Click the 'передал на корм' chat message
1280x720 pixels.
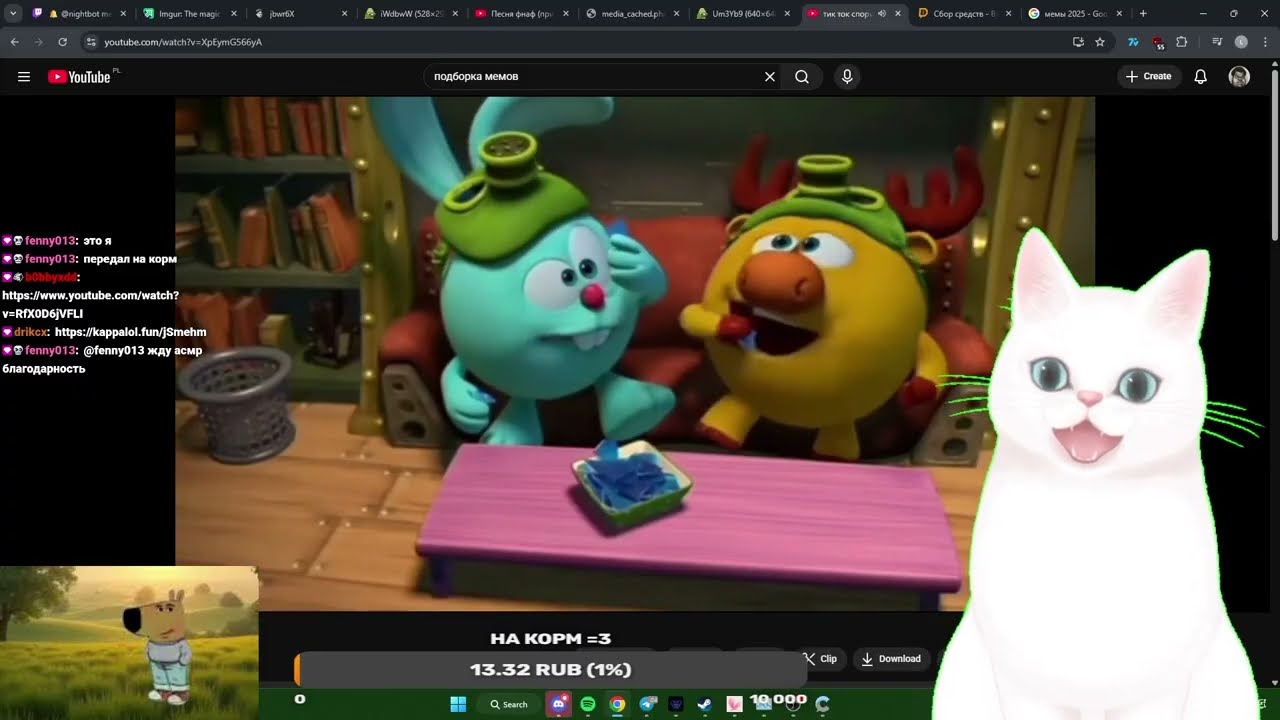pyautogui.click(x=130, y=259)
